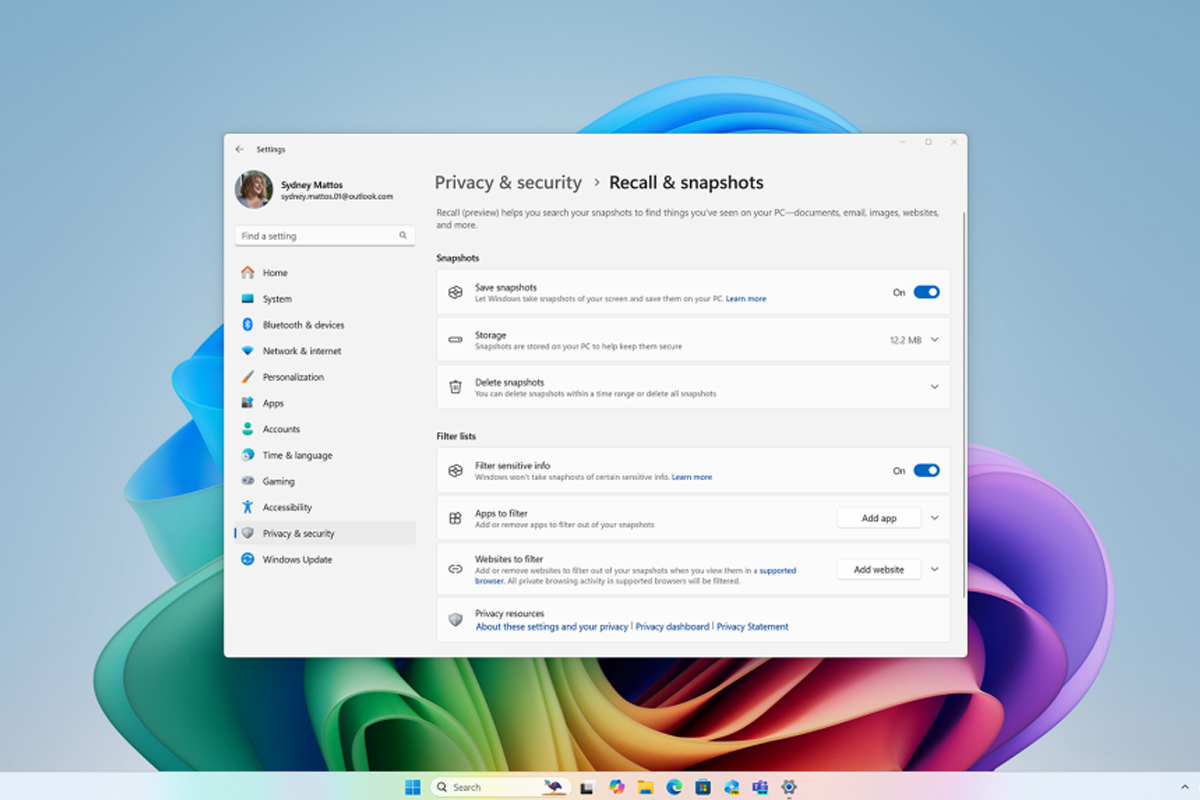Image resolution: width=1200 pixels, height=800 pixels.
Task: Click Privacy & security breadcrumb heading
Action: coord(508,183)
